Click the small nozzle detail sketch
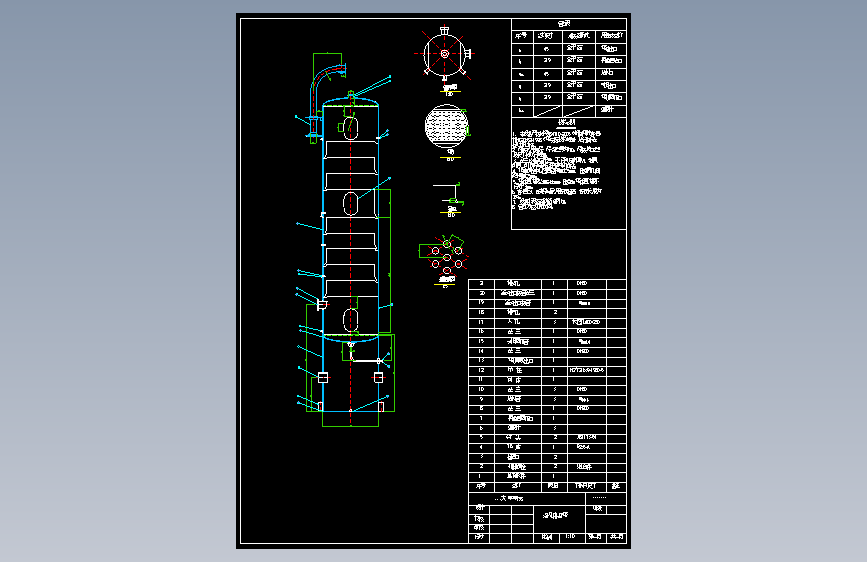 (448, 194)
